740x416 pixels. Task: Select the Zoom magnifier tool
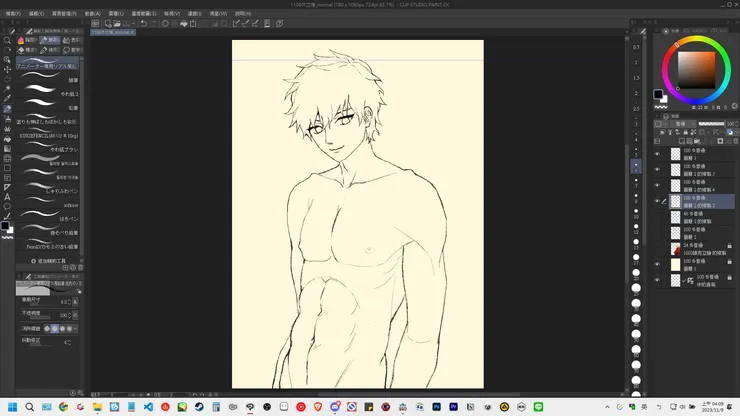(x=7, y=41)
